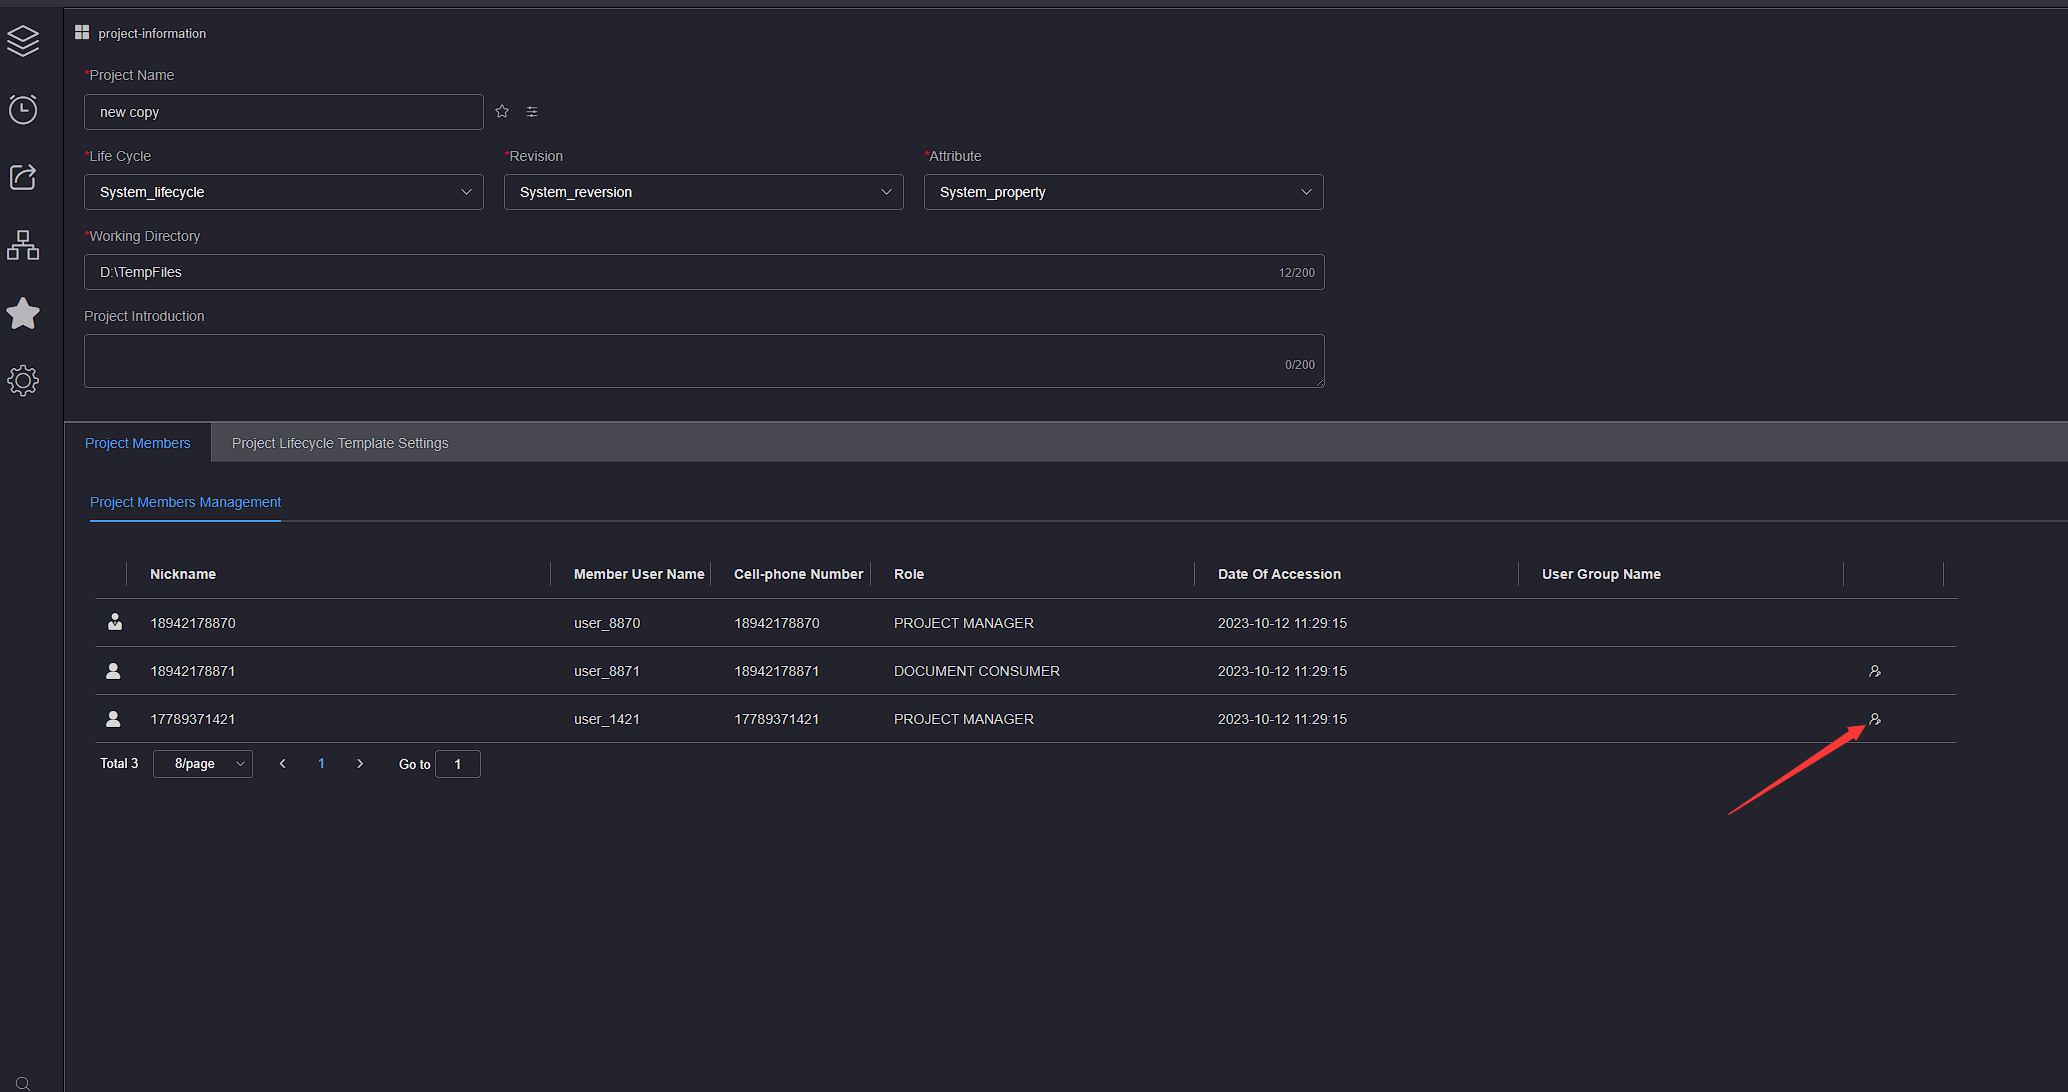Image resolution: width=2068 pixels, height=1092 pixels.
Task: Click PROJECT MANAGER role for user_1421
Action: [964, 719]
